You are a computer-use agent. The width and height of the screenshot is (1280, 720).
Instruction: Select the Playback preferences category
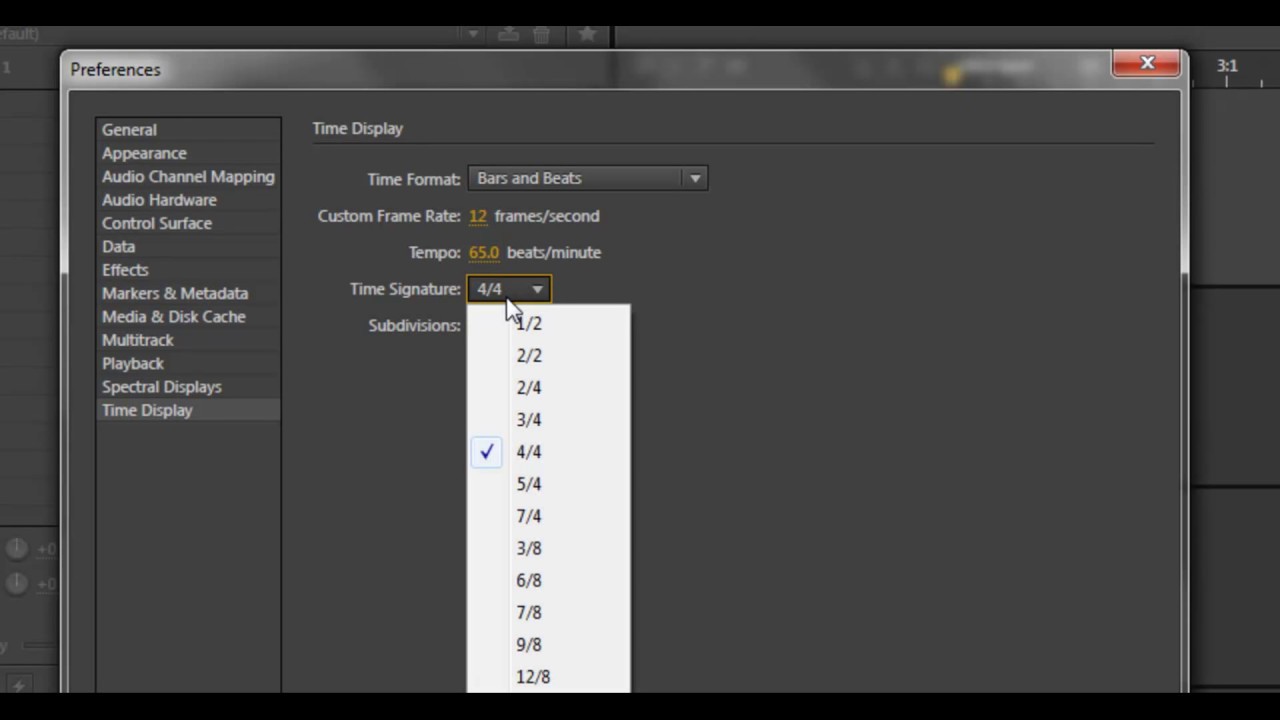(188, 363)
